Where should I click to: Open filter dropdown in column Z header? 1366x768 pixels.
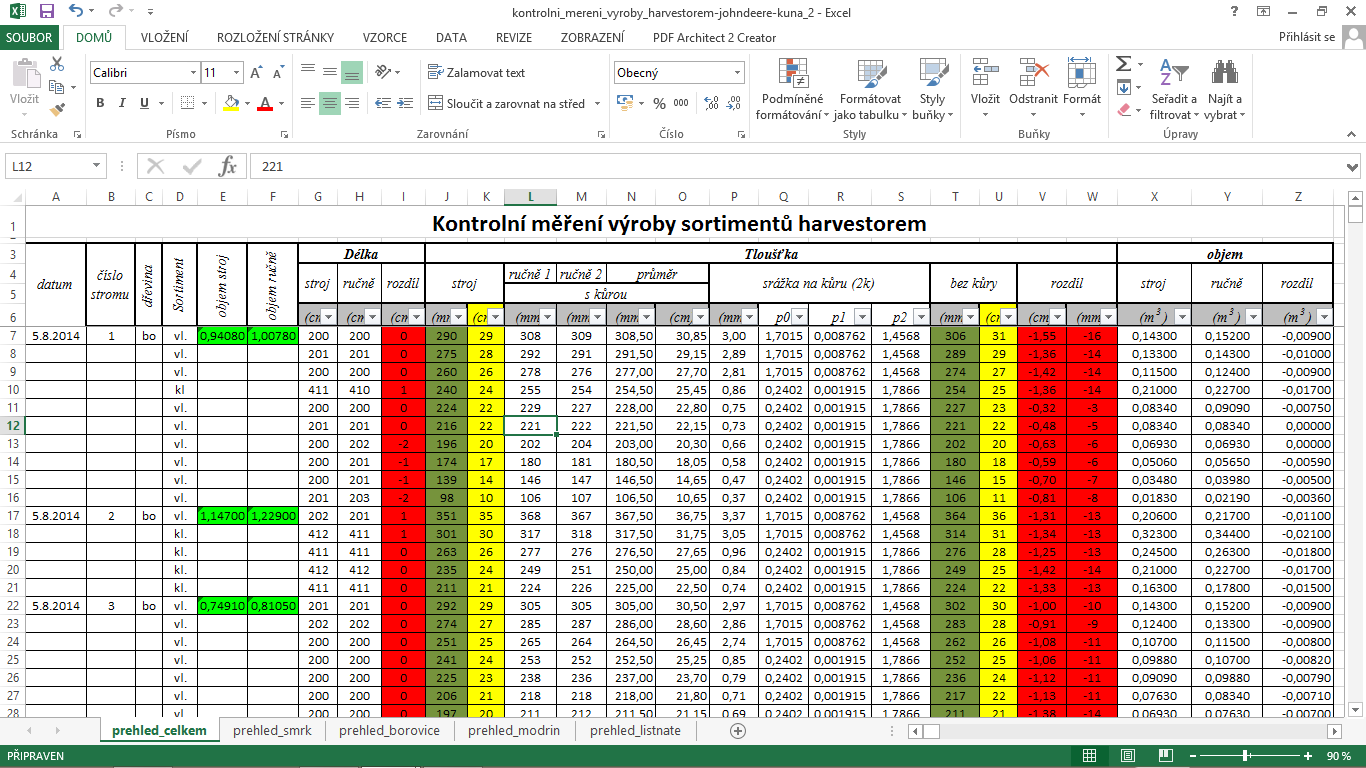(x=1324, y=316)
